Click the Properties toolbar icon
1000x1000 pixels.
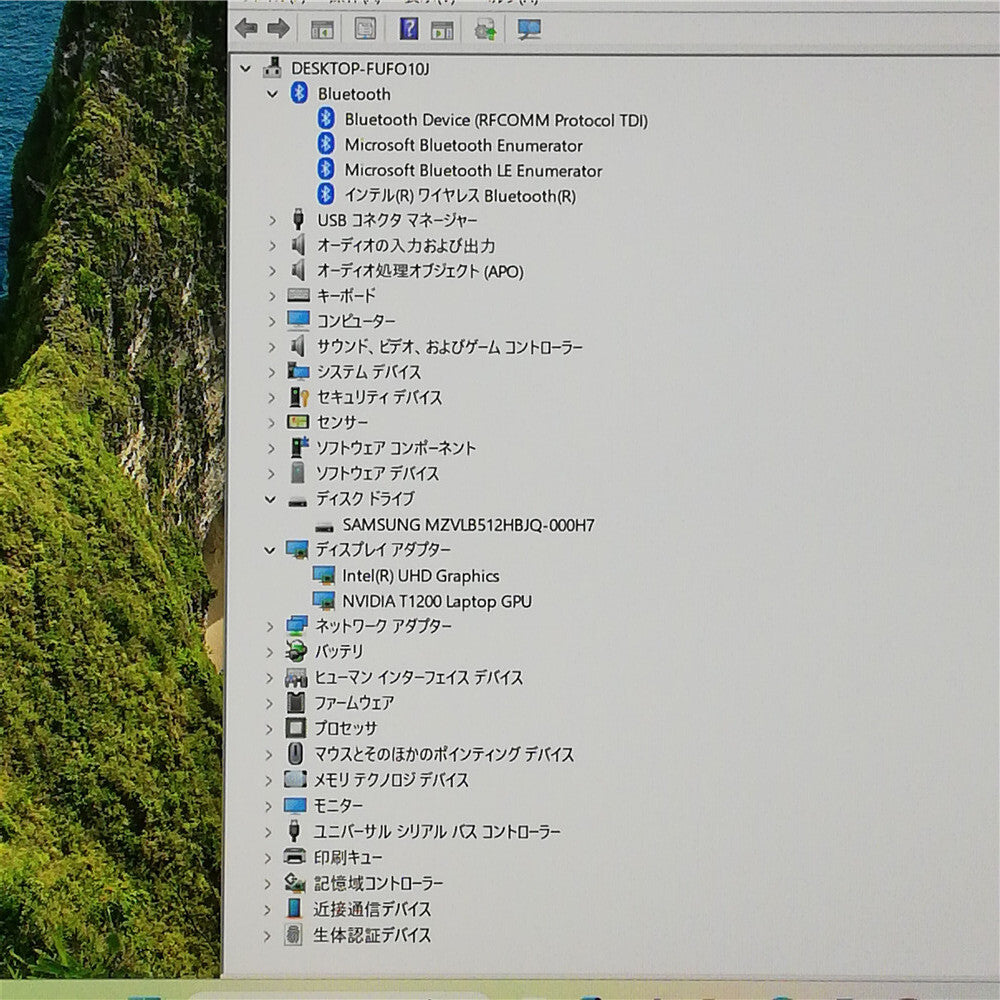[x=365, y=28]
